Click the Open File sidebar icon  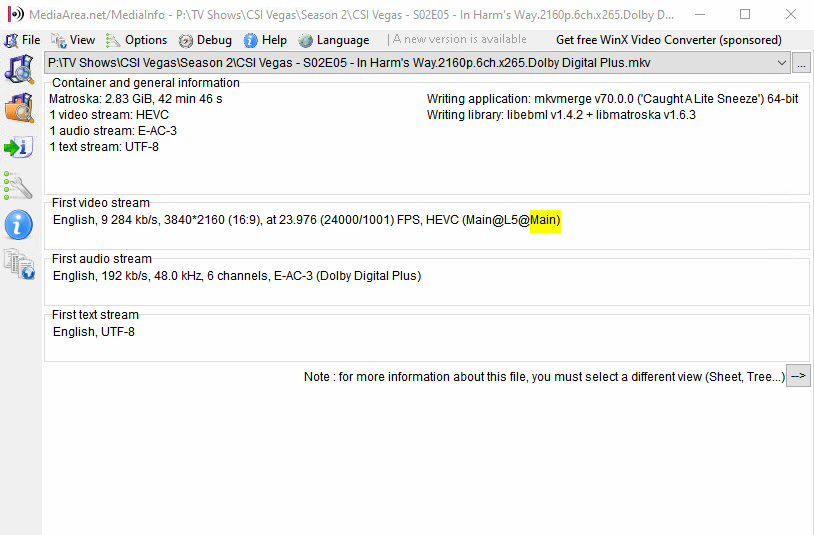(19, 68)
